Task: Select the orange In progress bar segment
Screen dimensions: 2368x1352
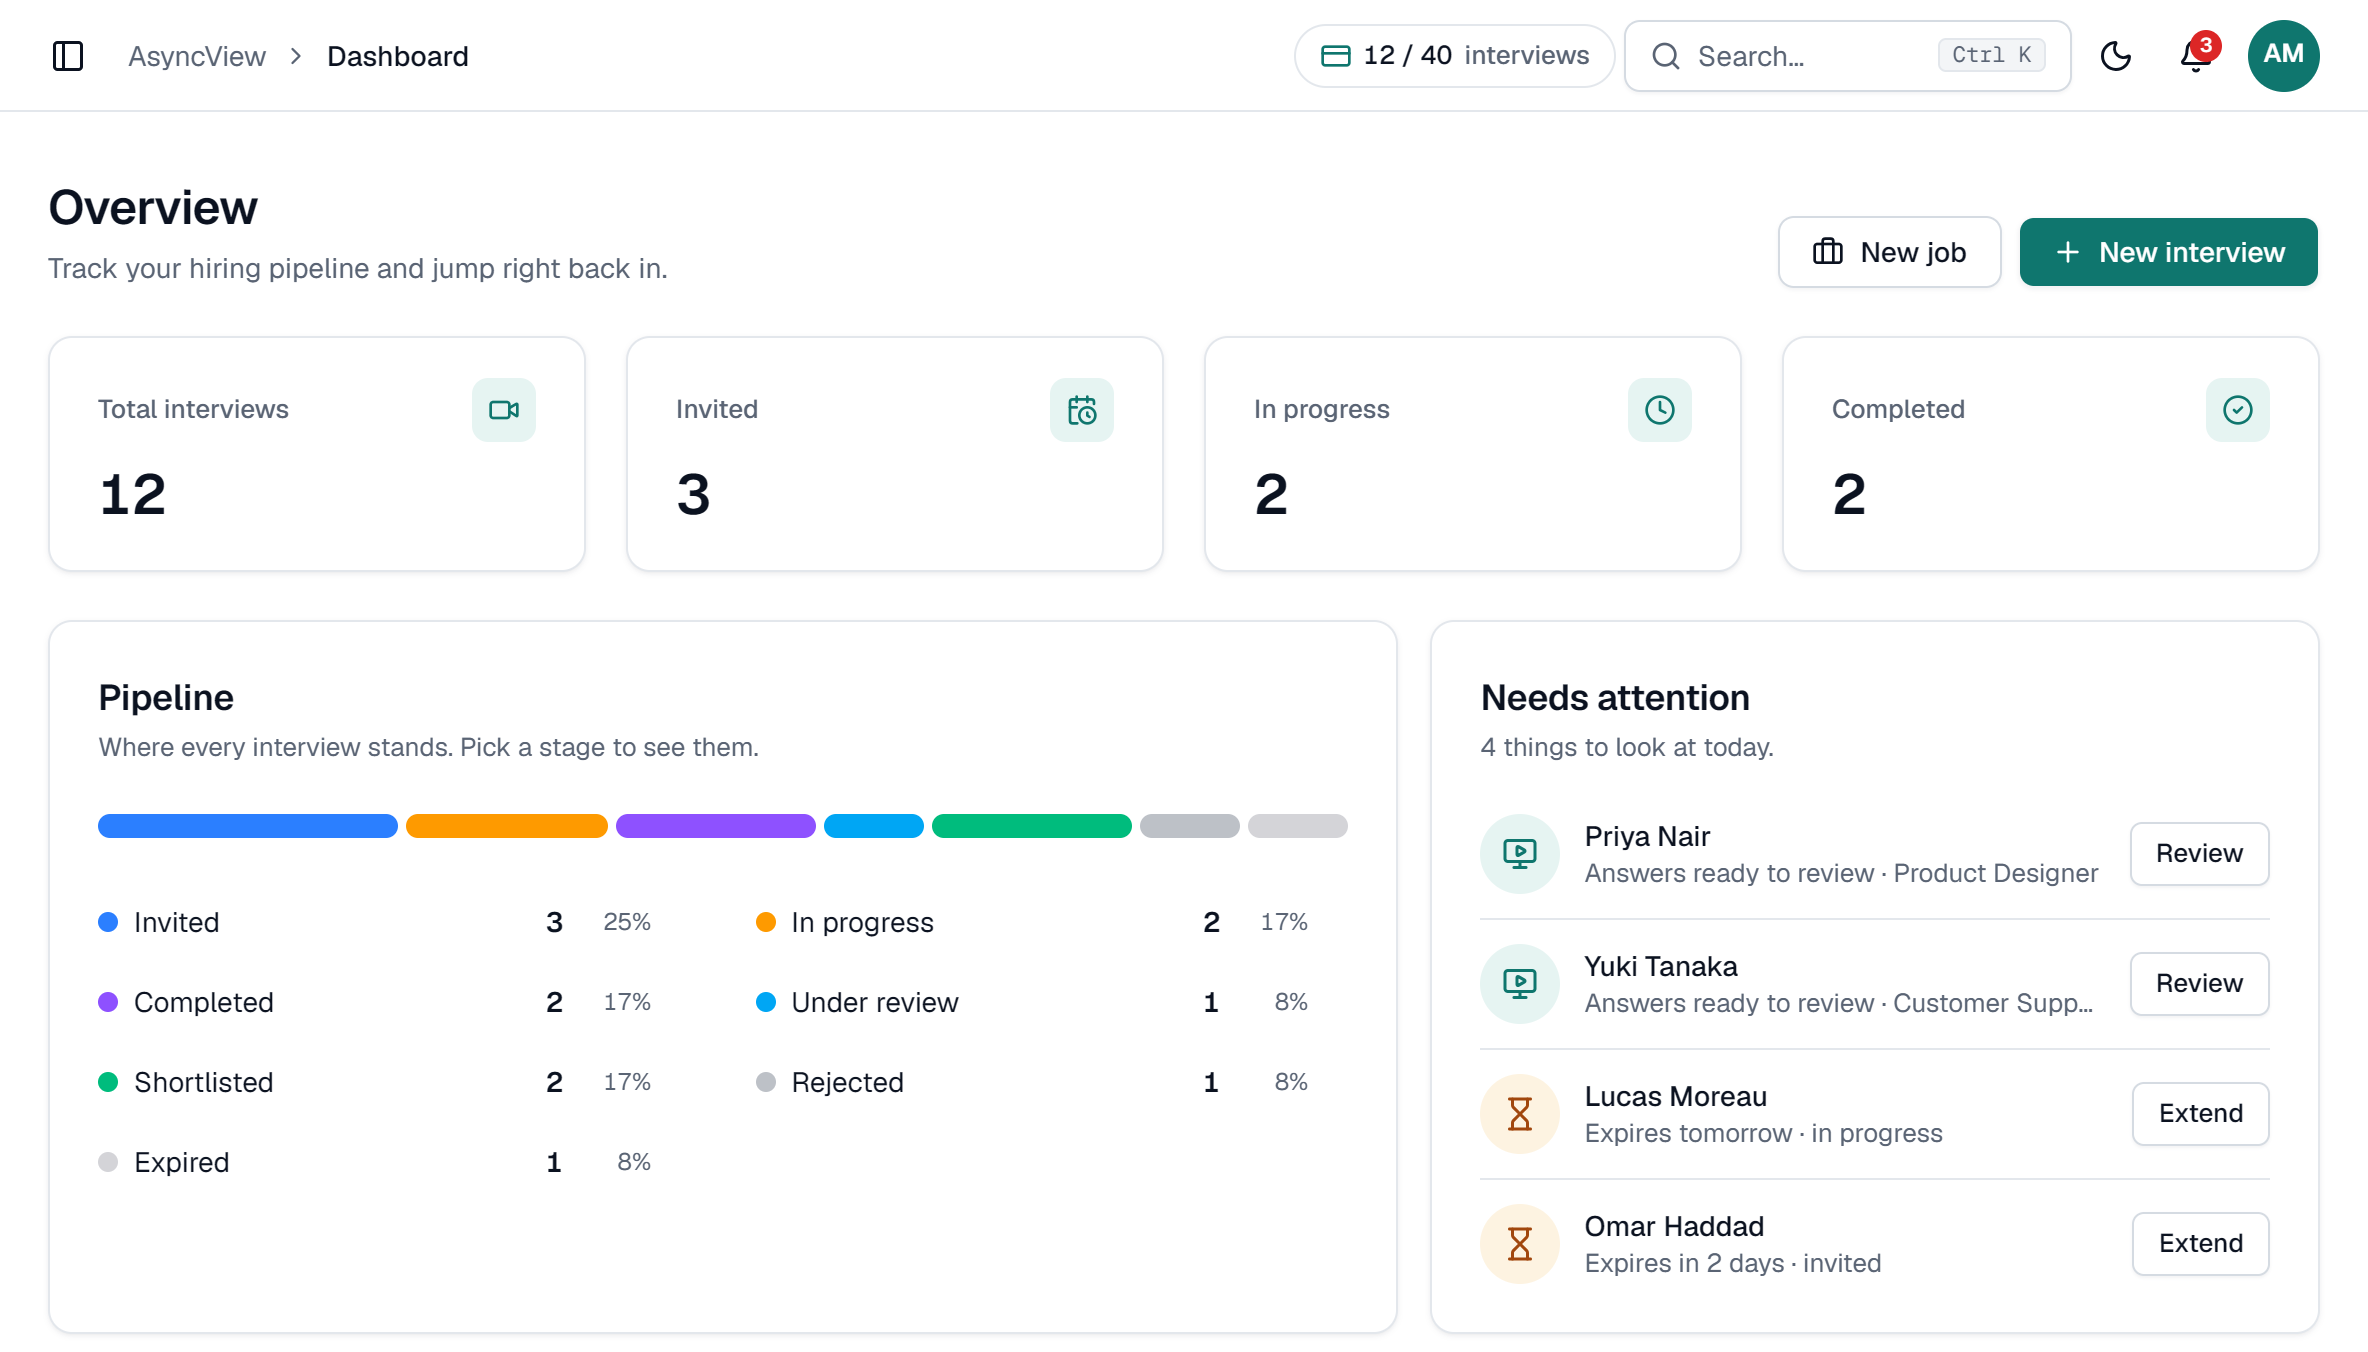Action: 507,826
